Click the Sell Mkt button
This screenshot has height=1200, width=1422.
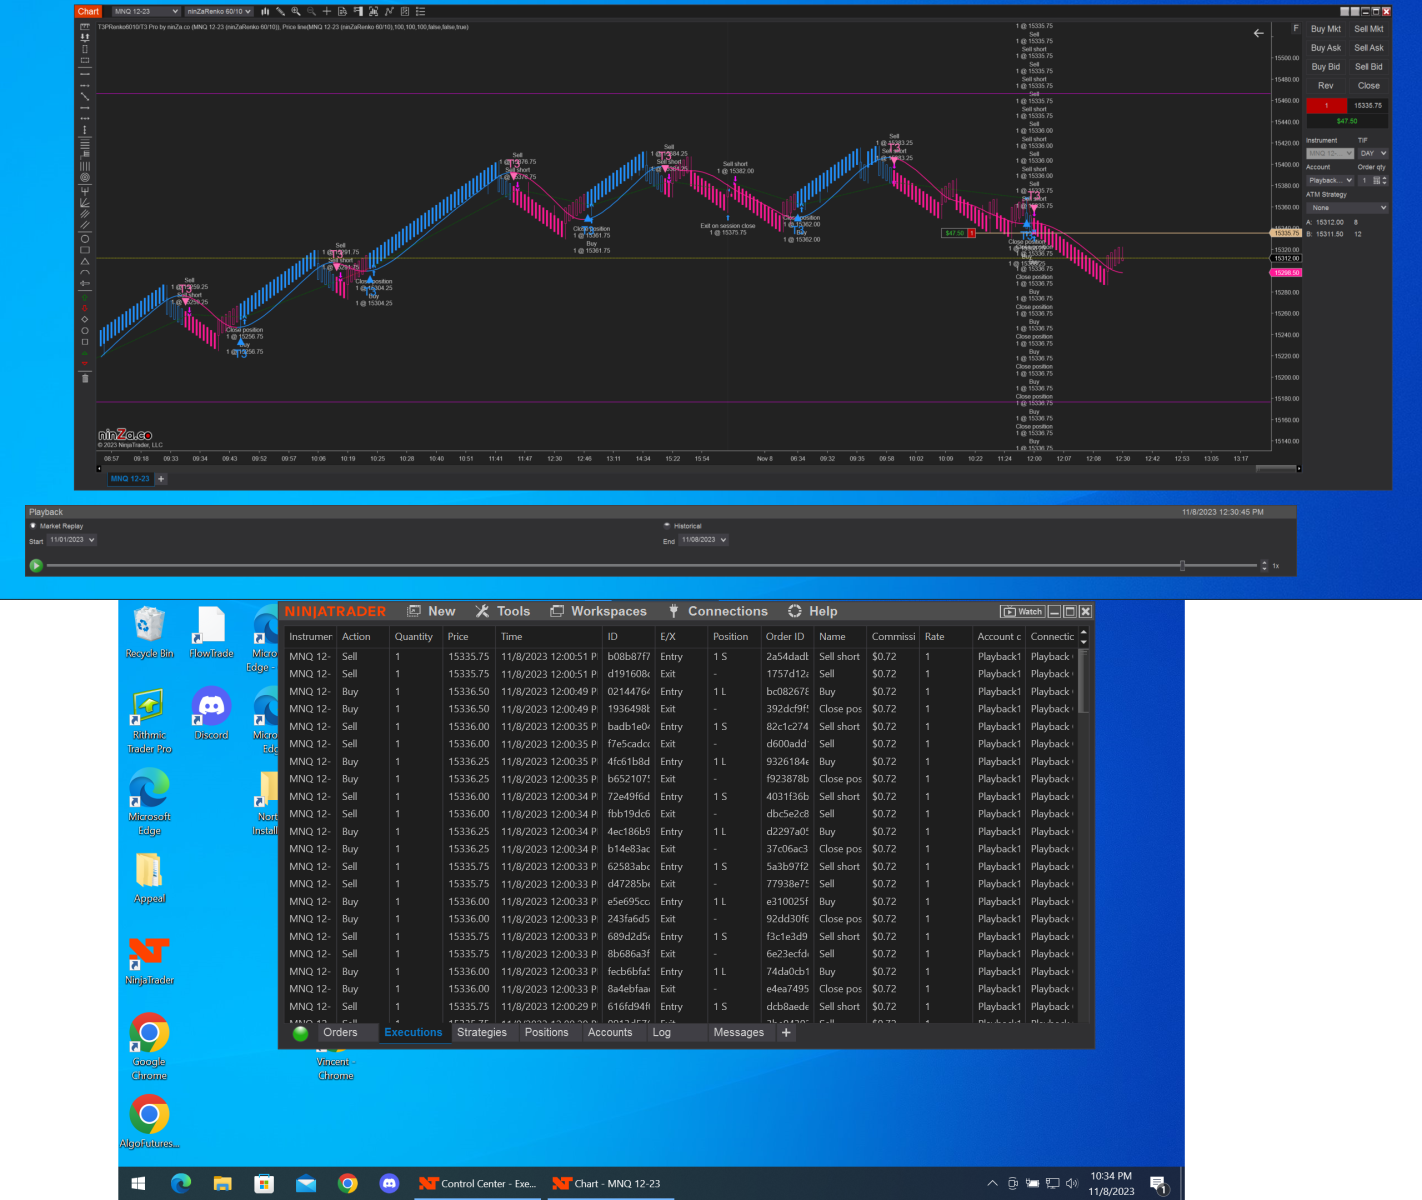(x=1369, y=29)
